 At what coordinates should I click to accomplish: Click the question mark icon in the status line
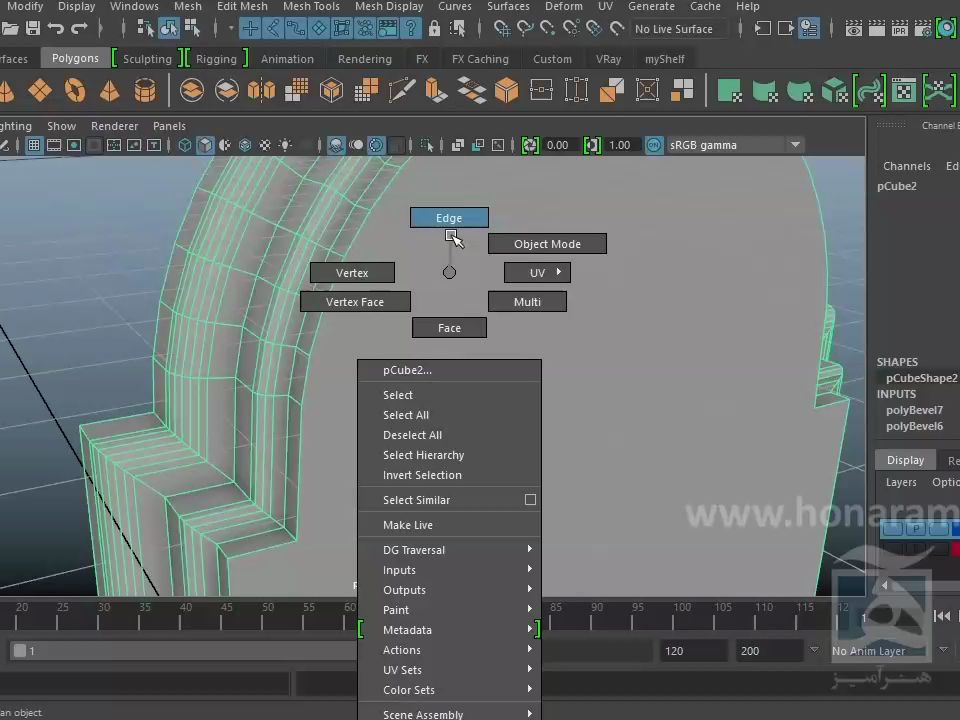[411, 28]
